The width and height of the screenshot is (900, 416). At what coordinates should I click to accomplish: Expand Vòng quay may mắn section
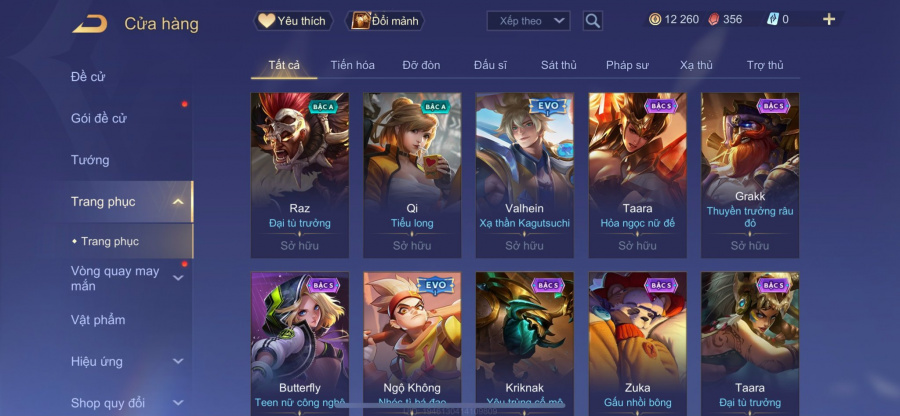coord(178,278)
